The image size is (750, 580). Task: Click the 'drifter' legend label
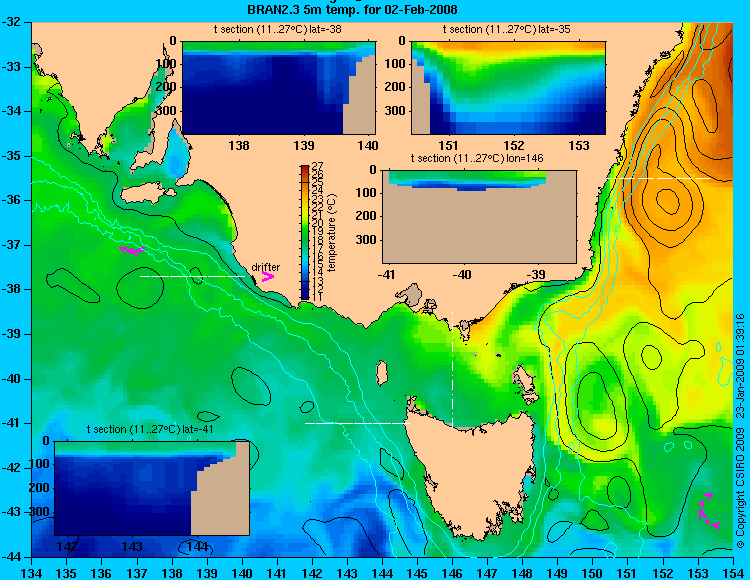265,267
